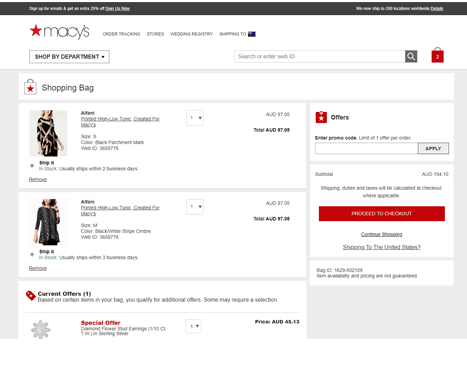
Task: Click the Shopping Bag star icon in header
Action: click(30, 87)
